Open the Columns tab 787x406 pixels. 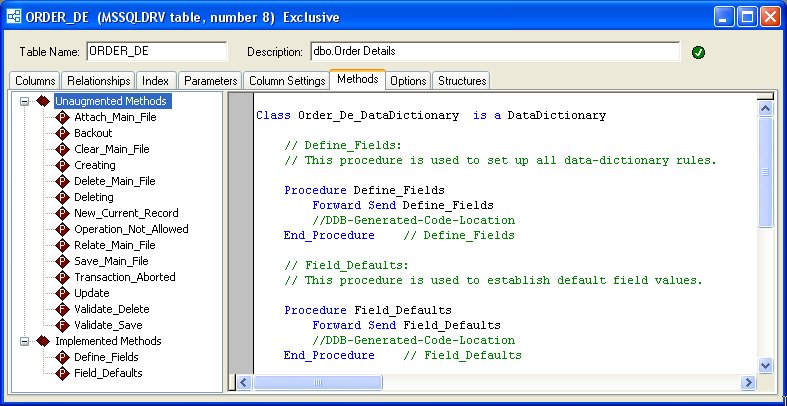[x=35, y=81]
